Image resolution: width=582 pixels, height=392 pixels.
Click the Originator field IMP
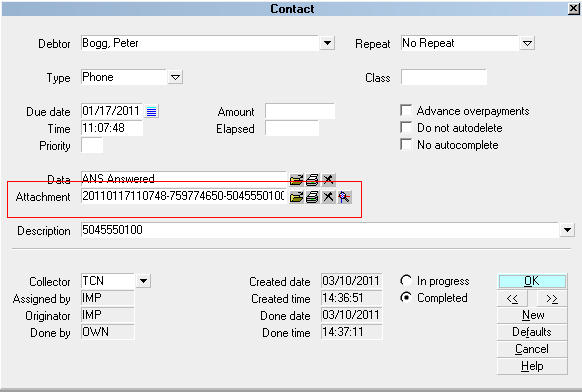(x=108, y=315)
